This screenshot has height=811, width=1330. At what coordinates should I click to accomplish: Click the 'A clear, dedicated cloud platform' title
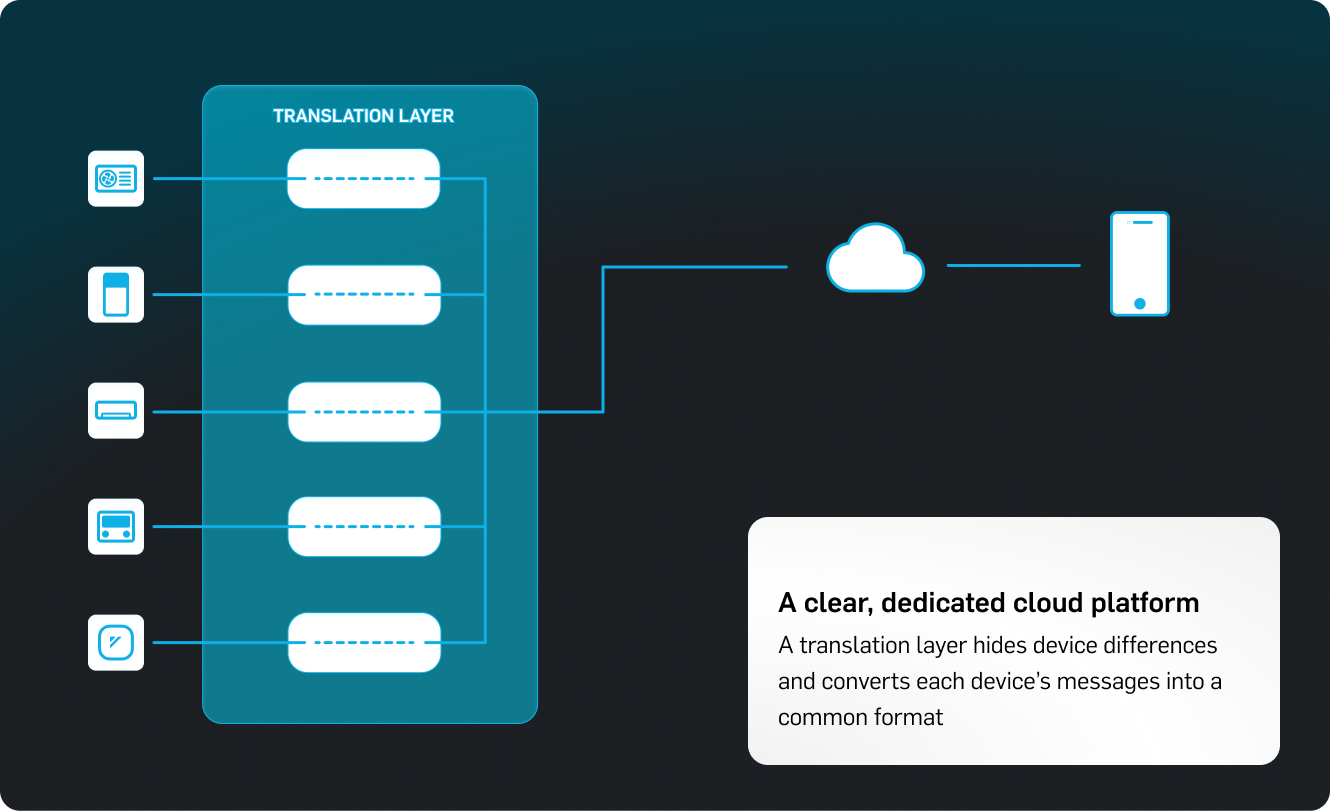(988, 602)
